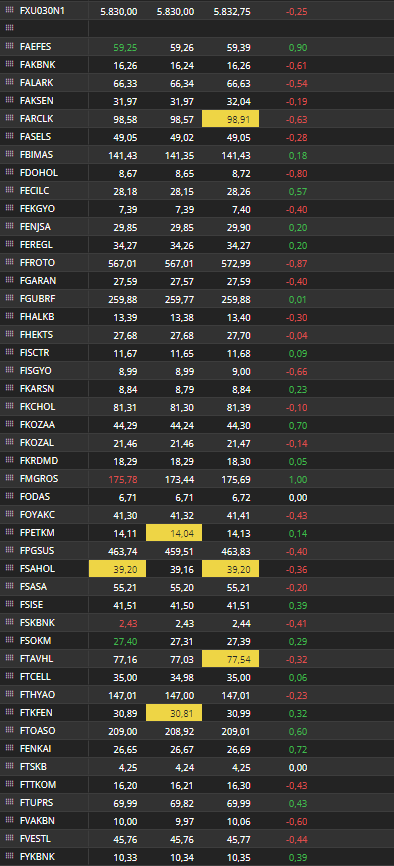The height and width of the screenshot is (866, 394).
Task: Click the 0,90 change value for FAEFES
Action: [x=298, y=47]
